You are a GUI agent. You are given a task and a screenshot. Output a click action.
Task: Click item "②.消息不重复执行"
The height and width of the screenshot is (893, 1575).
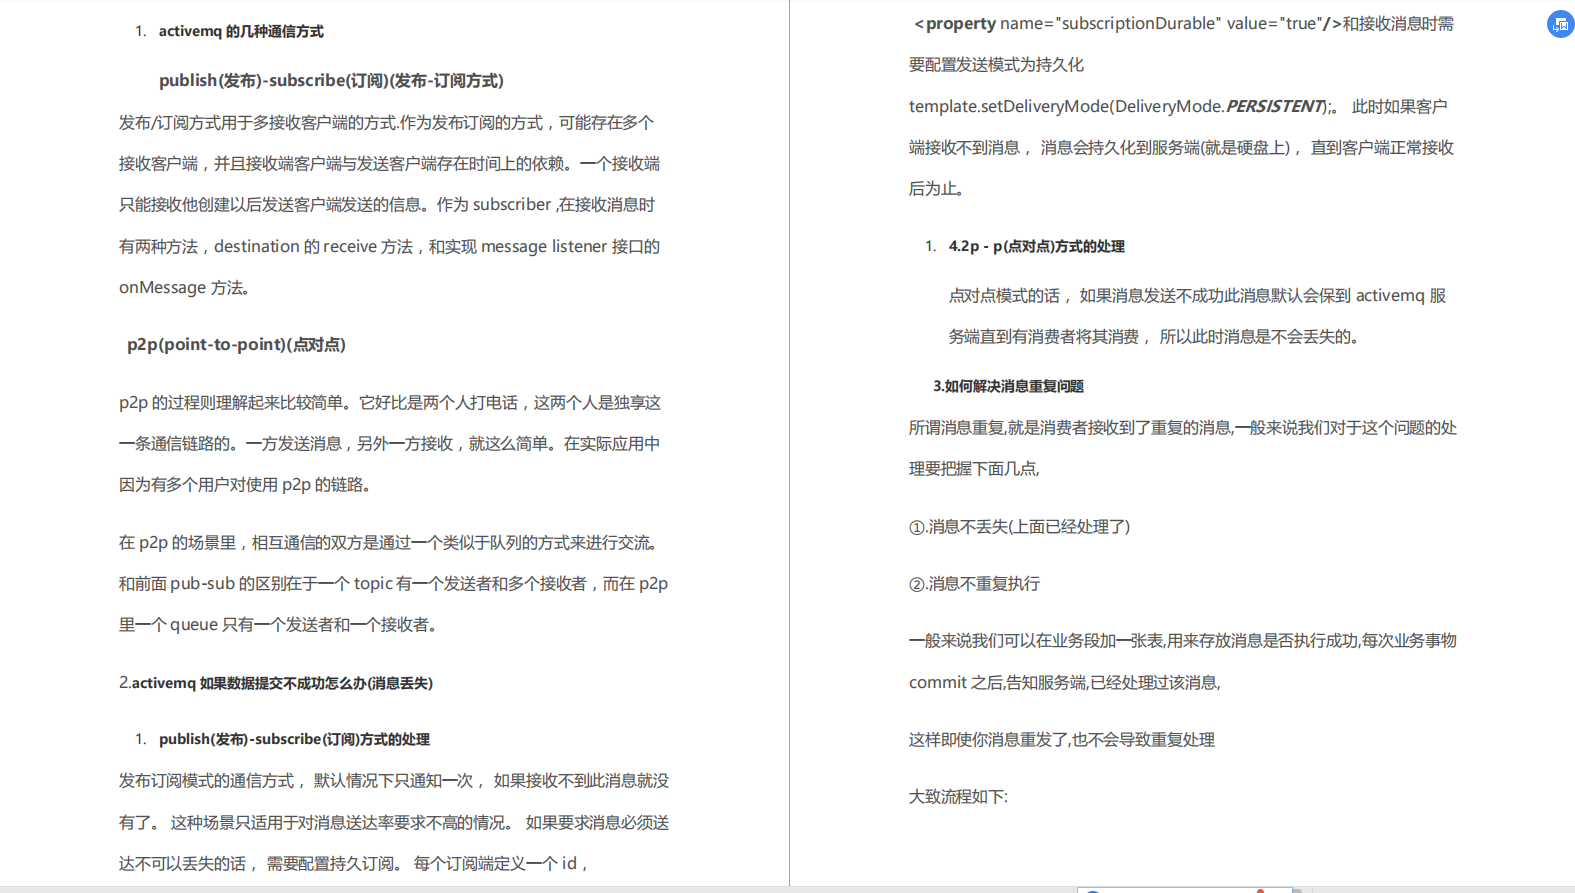pyautogui.click(x=974, y=583)
